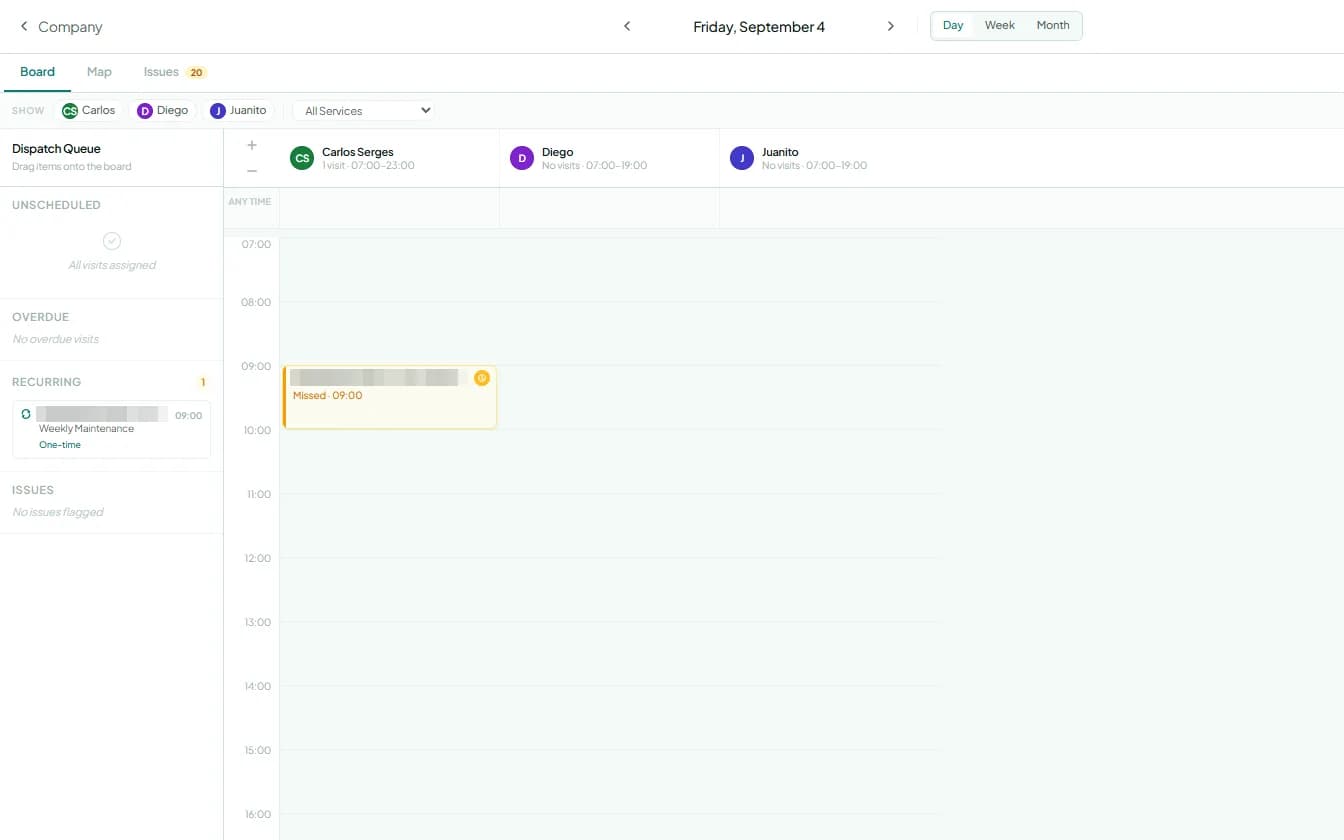Screen dimensions: 1344x840
Task: Open the Map tab
Action: [99, 72]
